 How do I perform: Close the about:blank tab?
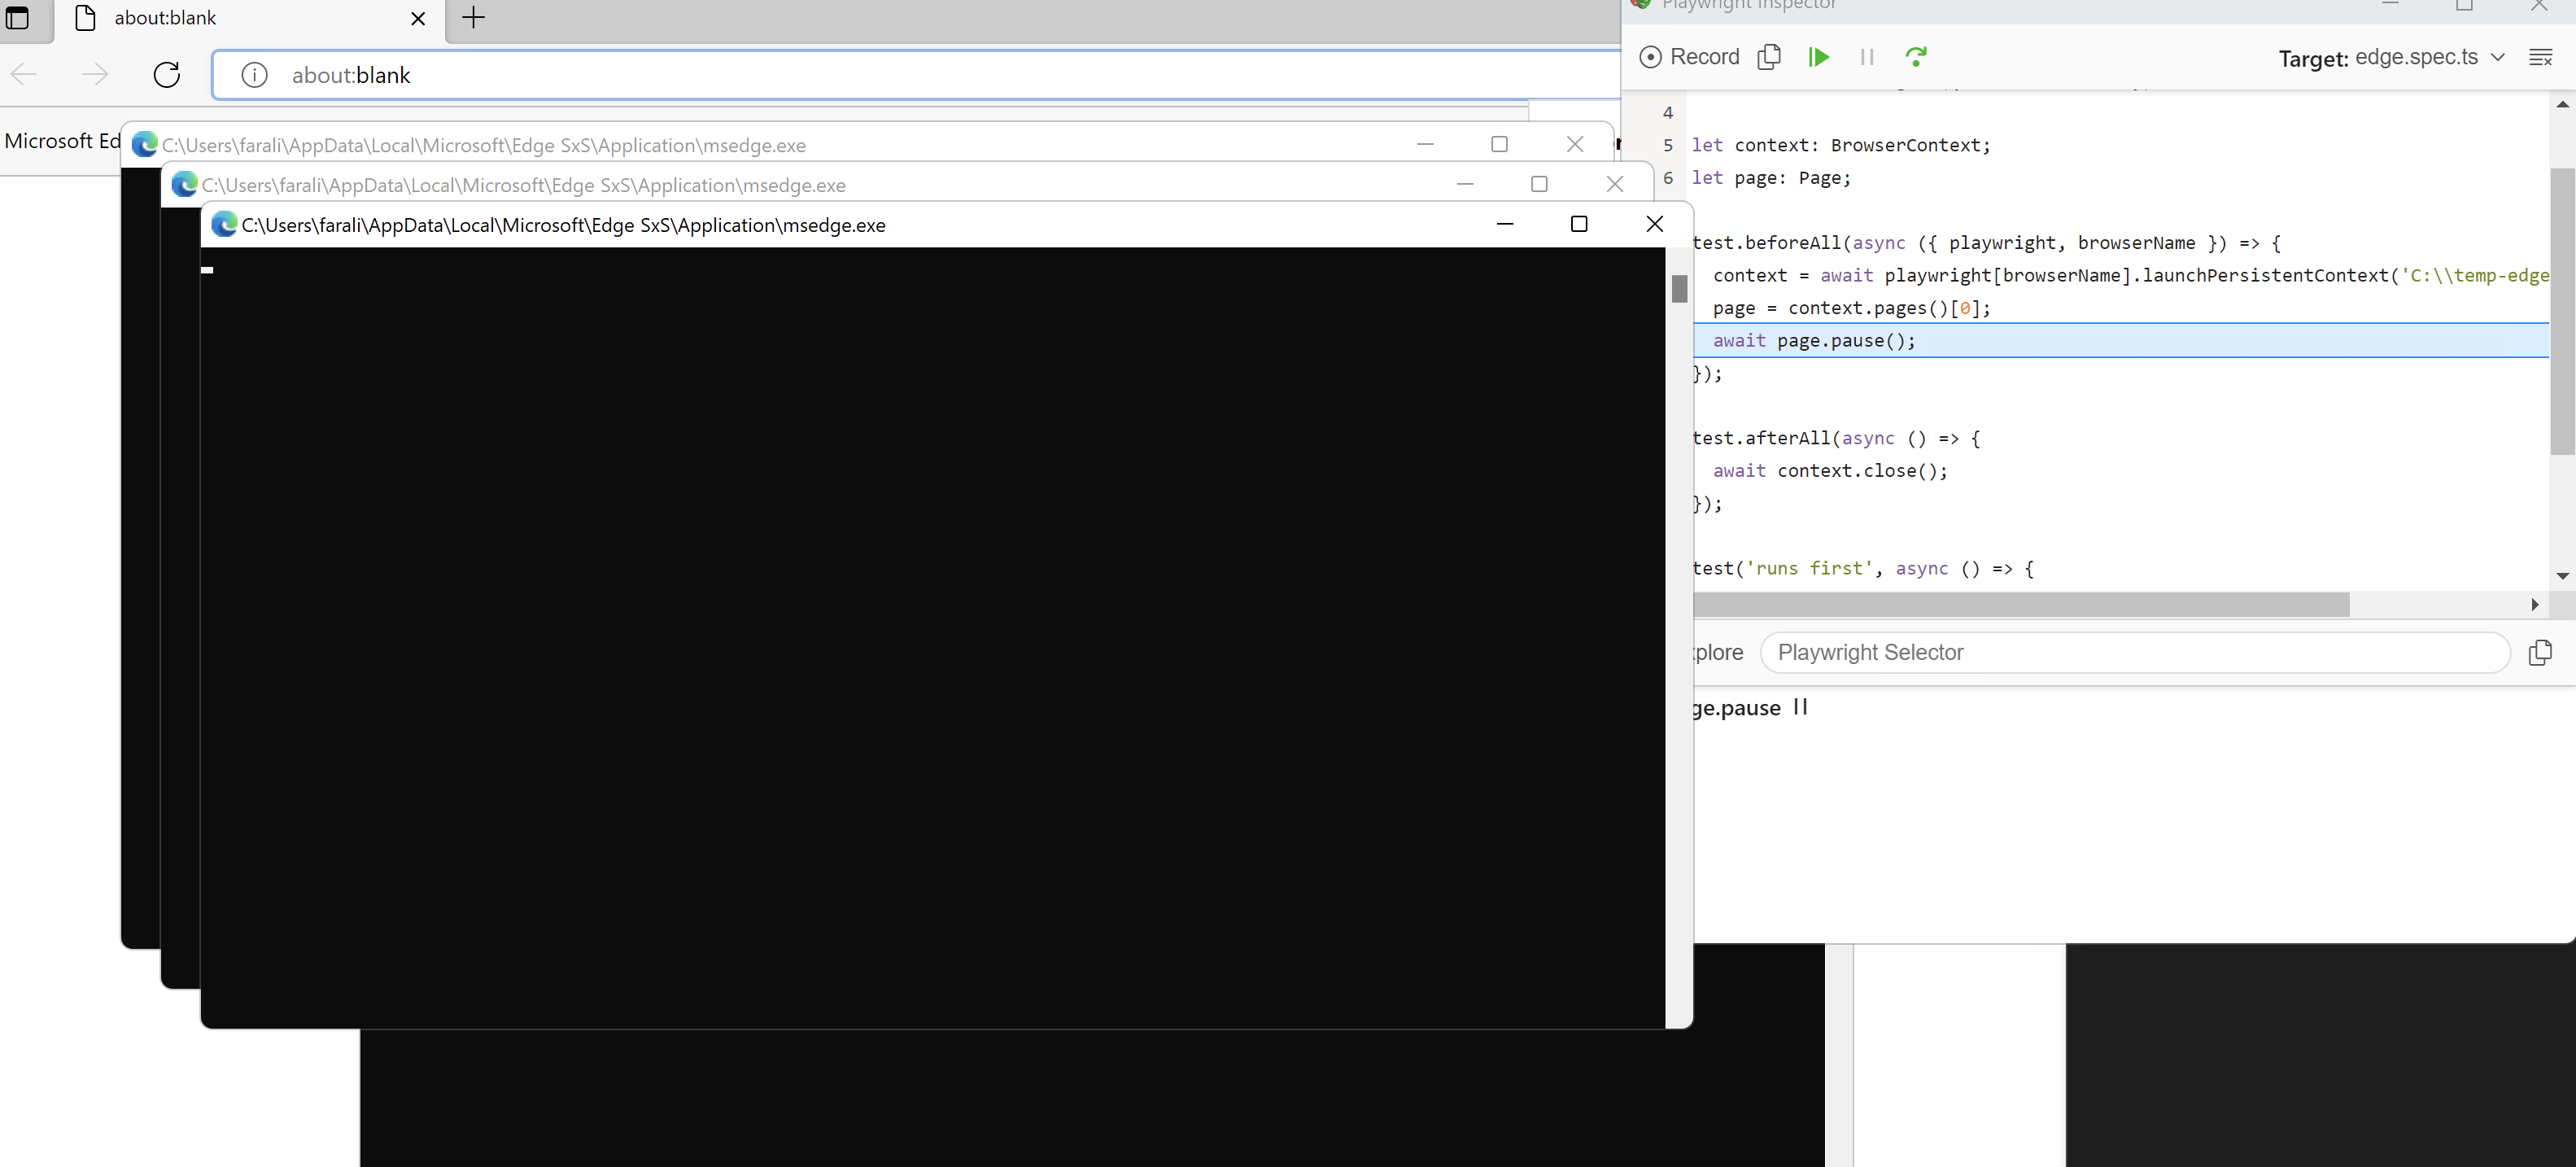pos(418,18)
